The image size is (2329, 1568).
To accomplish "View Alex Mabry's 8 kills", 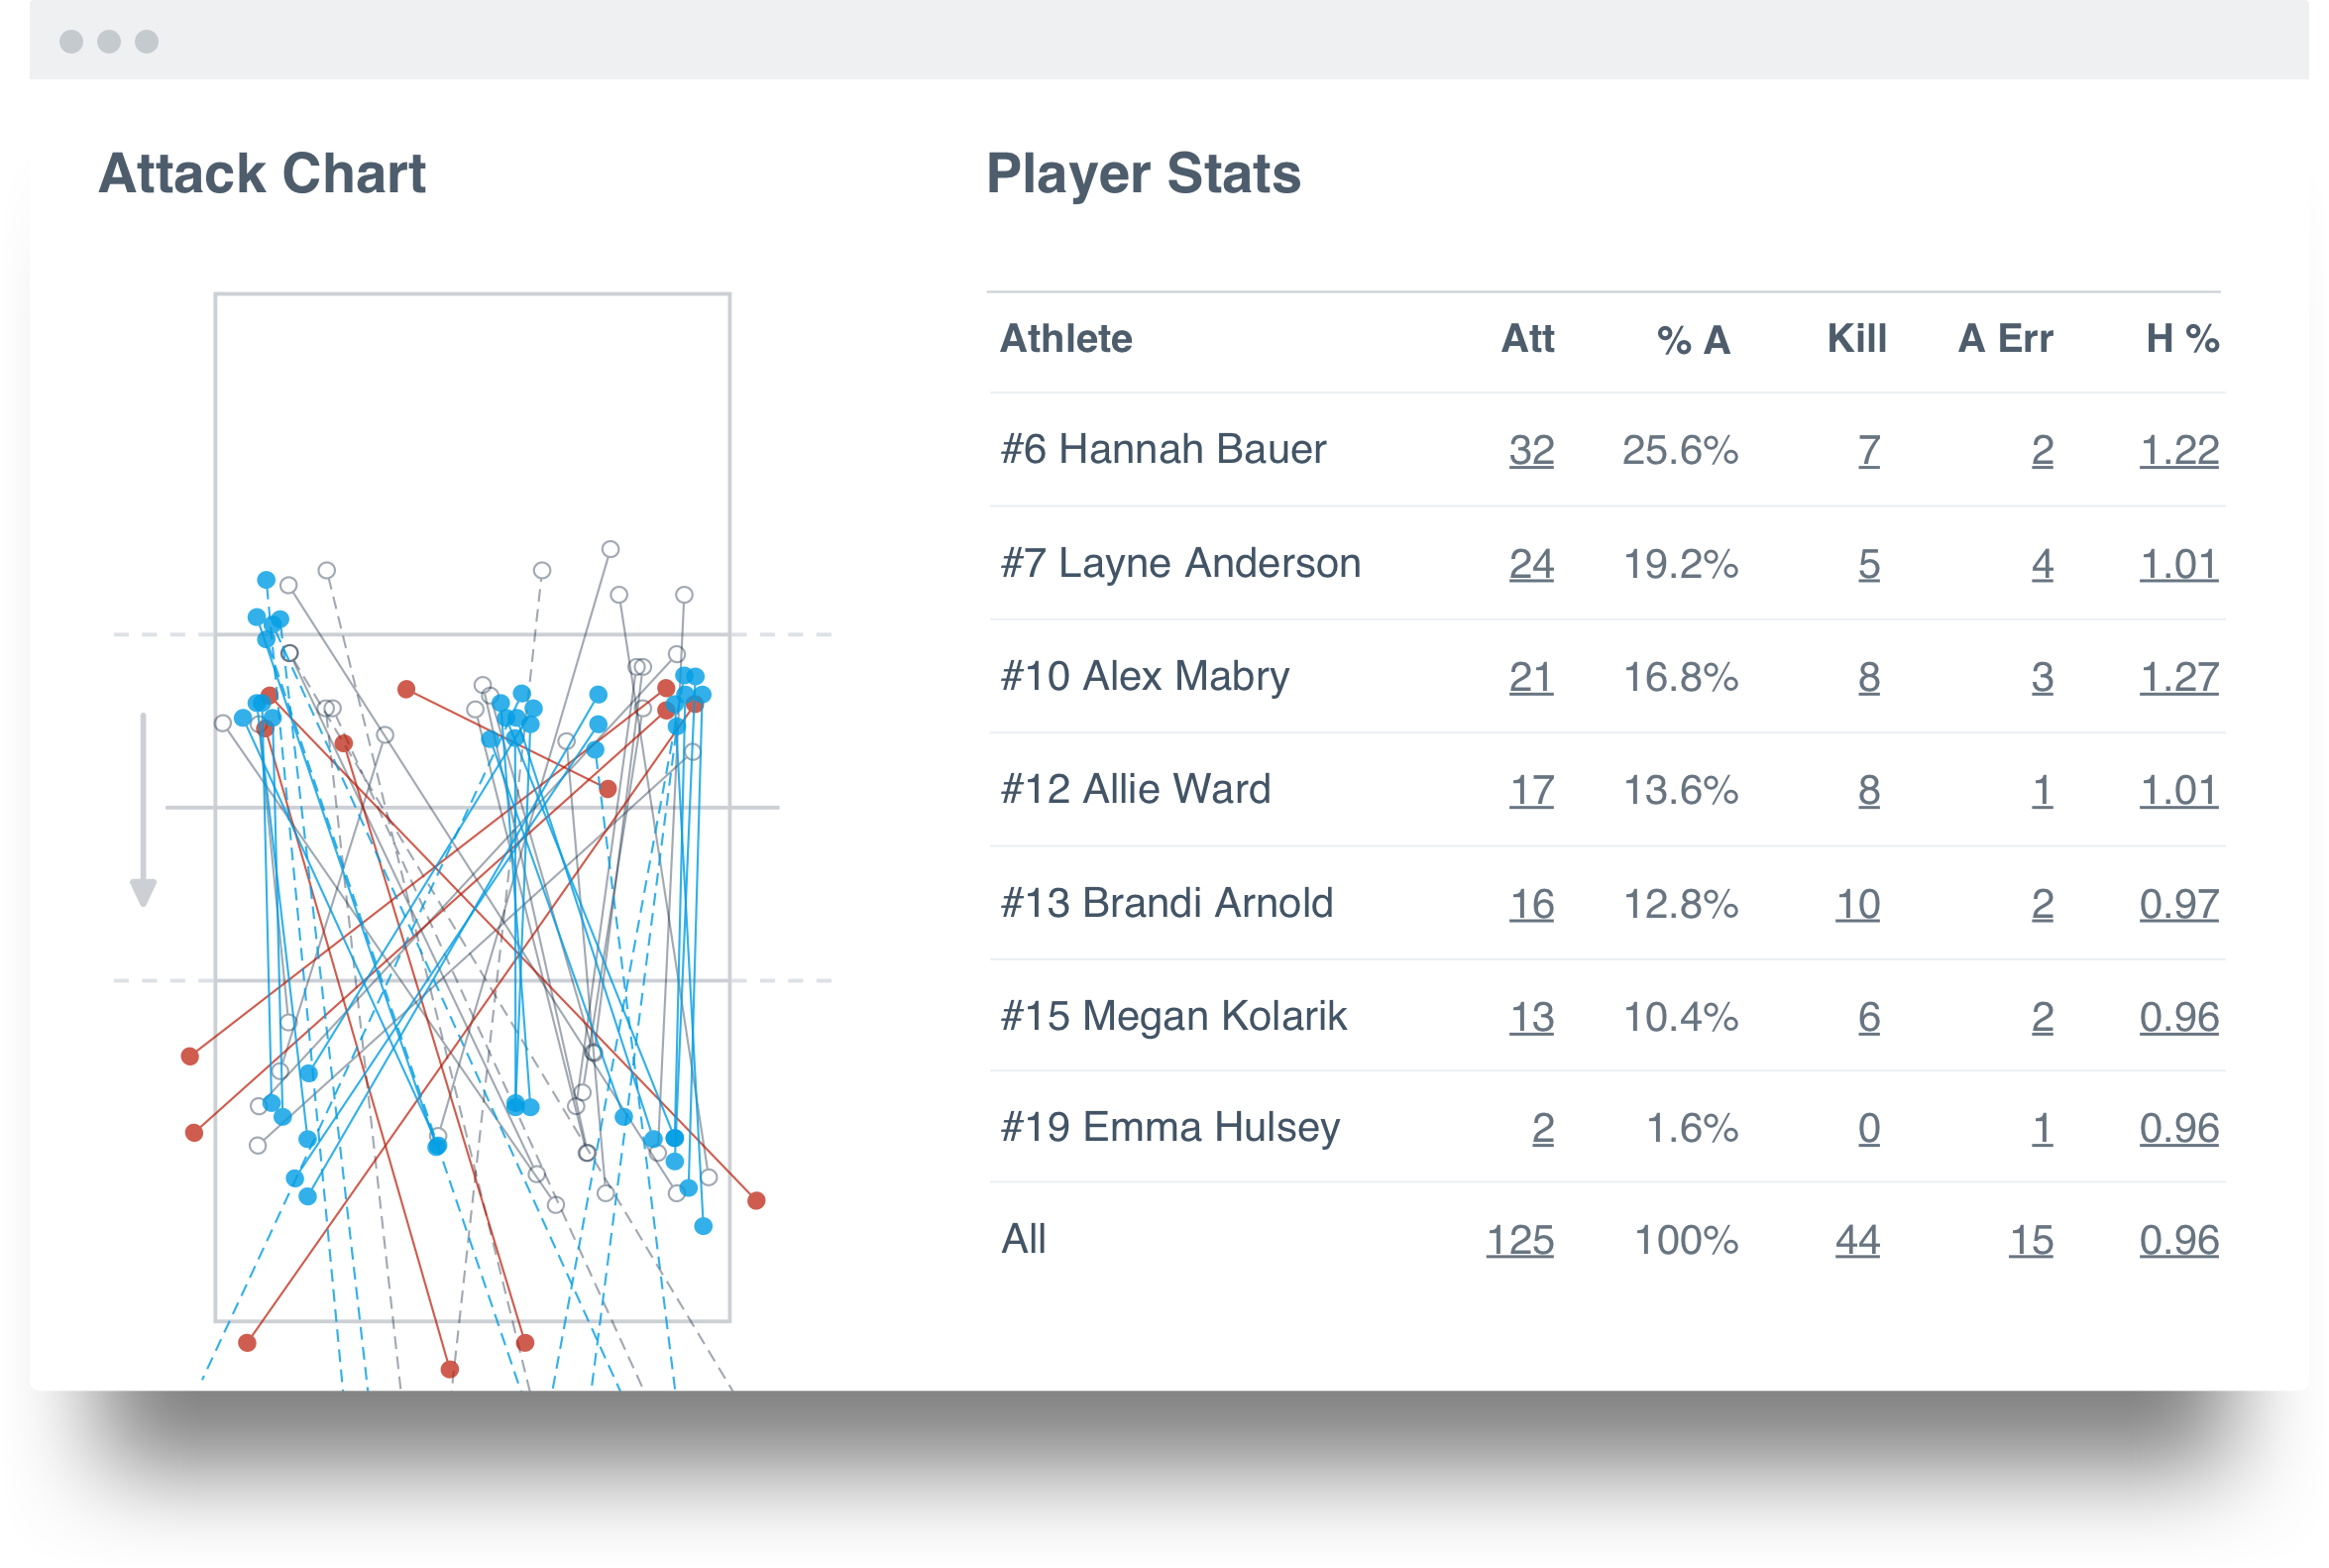I will 1868,677.
